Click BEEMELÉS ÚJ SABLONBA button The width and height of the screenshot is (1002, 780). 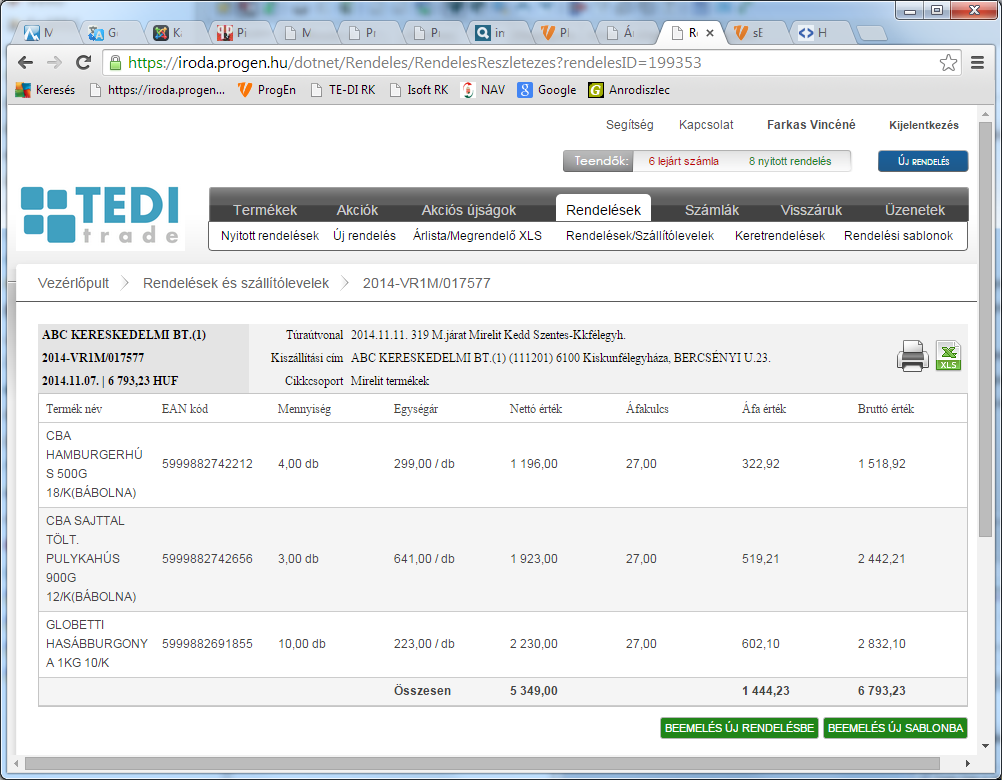click(x=895, y=728)
